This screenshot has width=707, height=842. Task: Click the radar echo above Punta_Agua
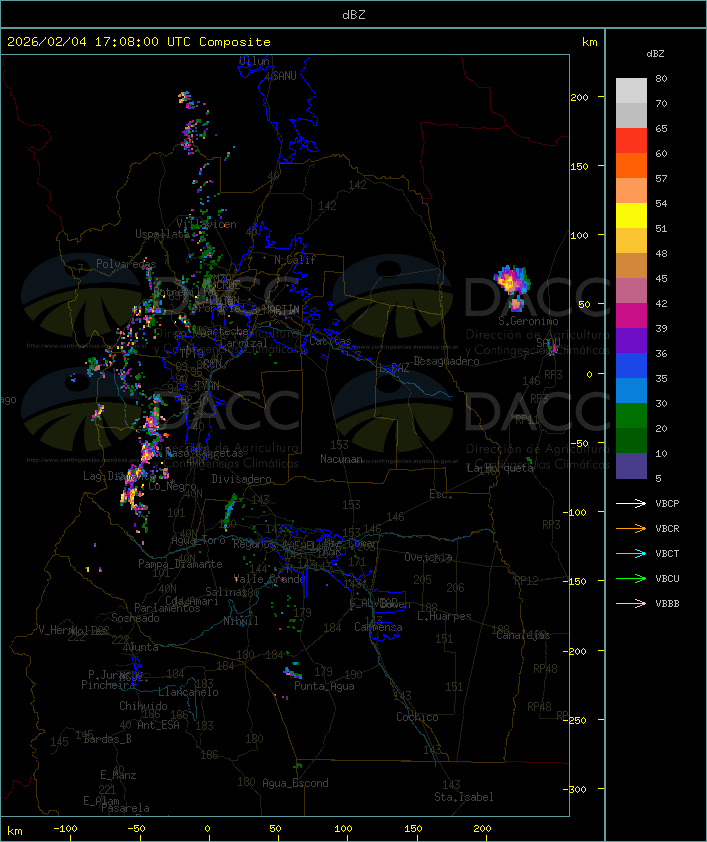(293, 671)
